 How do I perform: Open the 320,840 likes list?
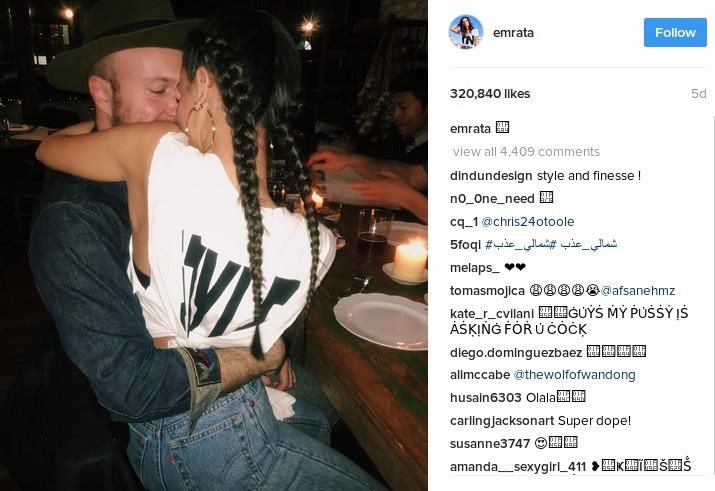pos(490,94)
